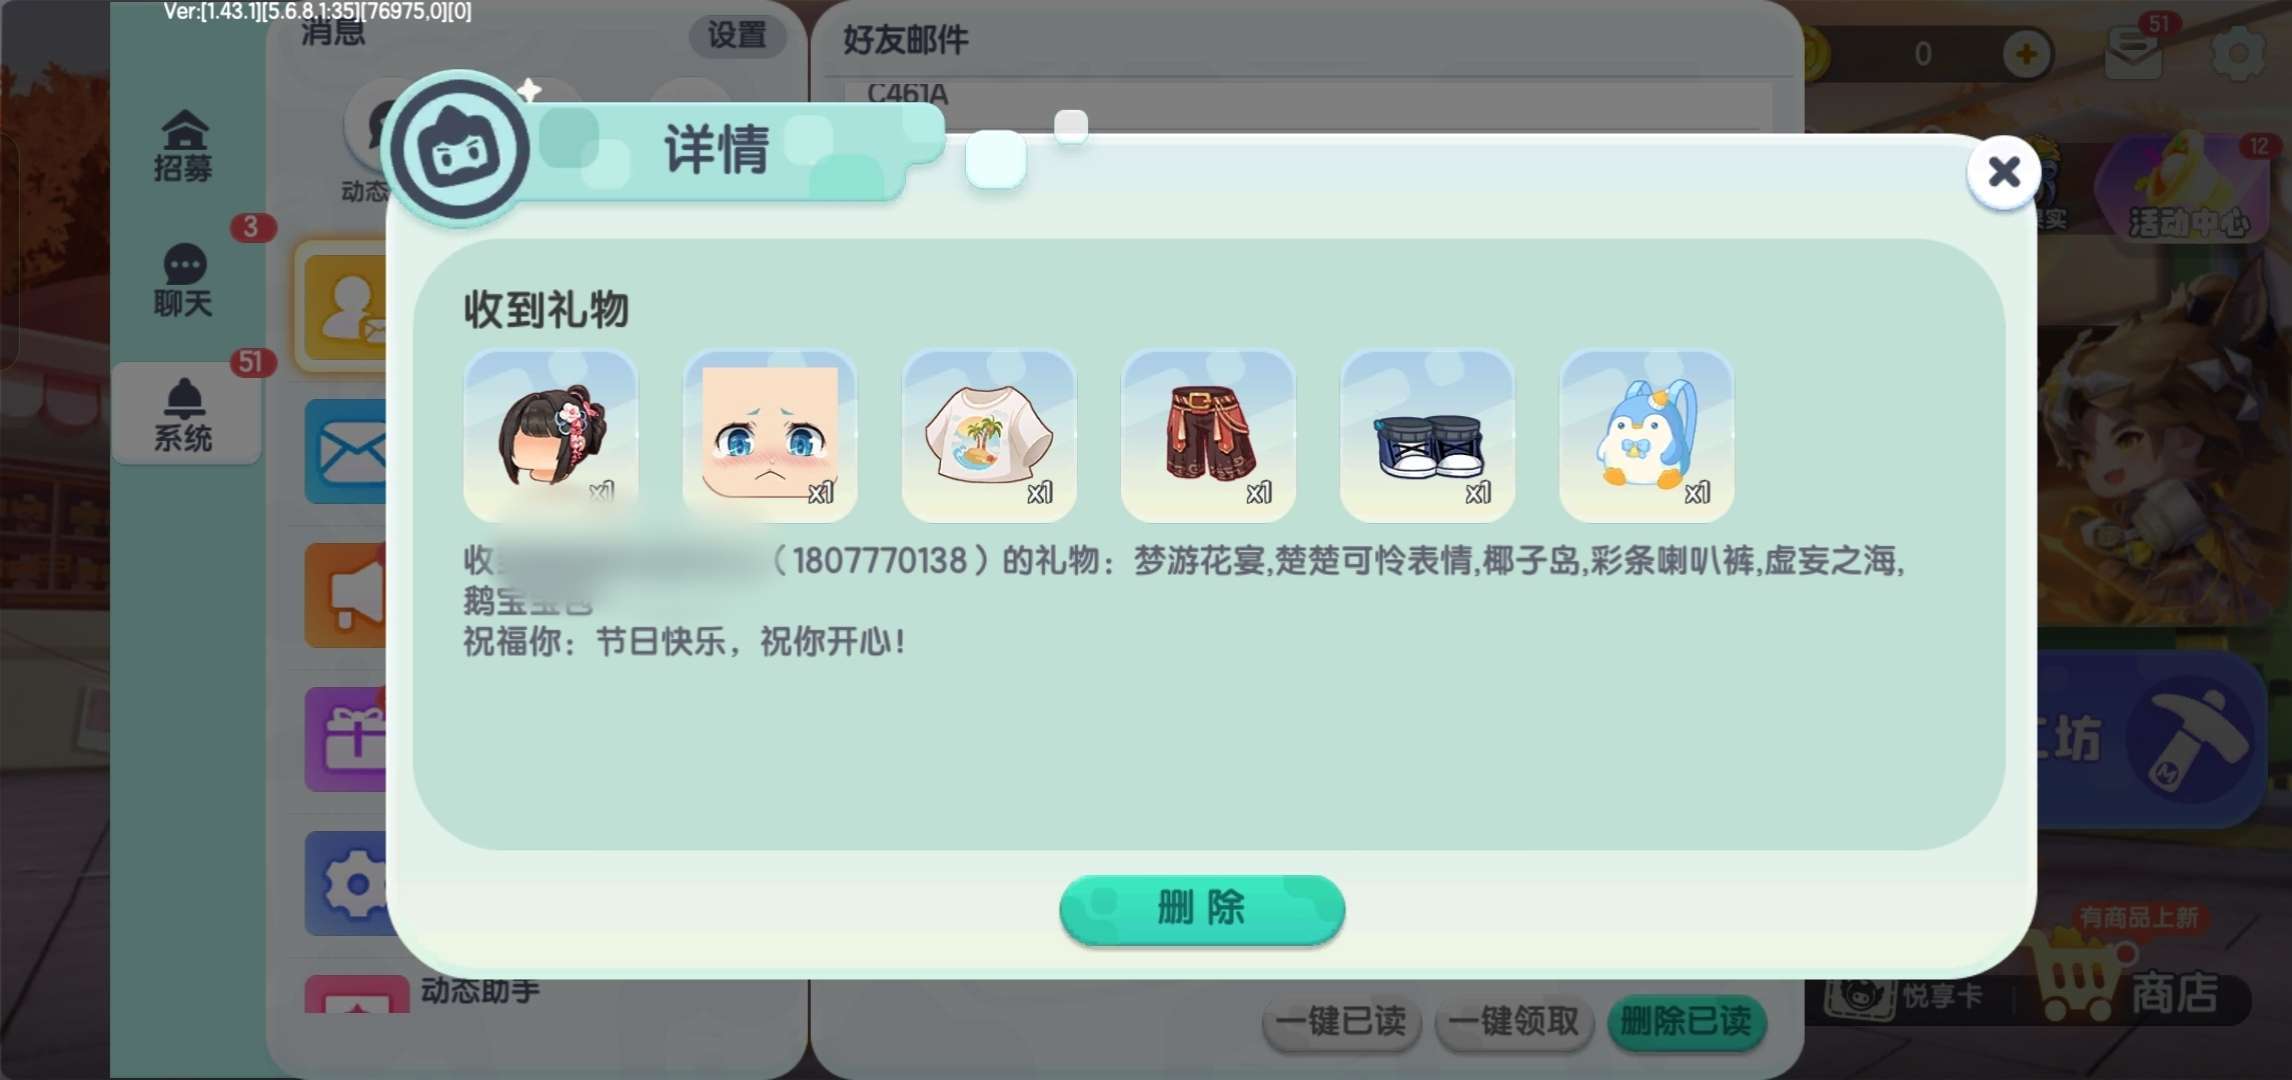
Task: Open the settings gear icon top right
Action: [2238, 52]
